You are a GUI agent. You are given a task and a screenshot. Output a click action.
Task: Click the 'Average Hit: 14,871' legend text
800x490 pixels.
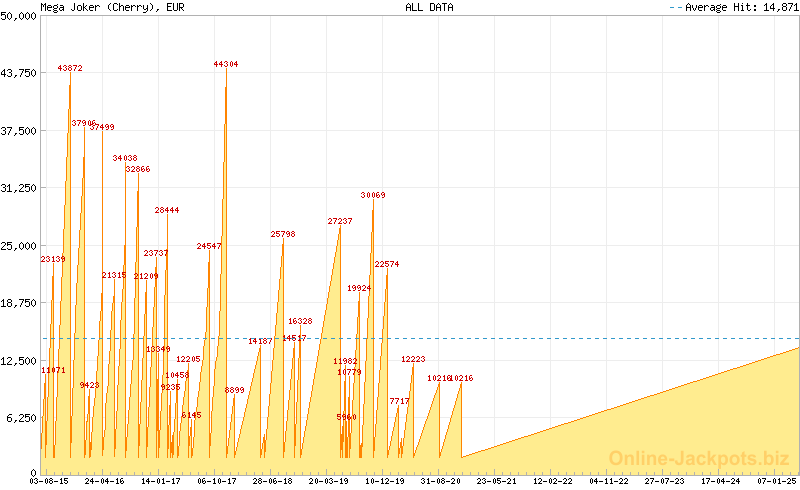tap(742, 7)
